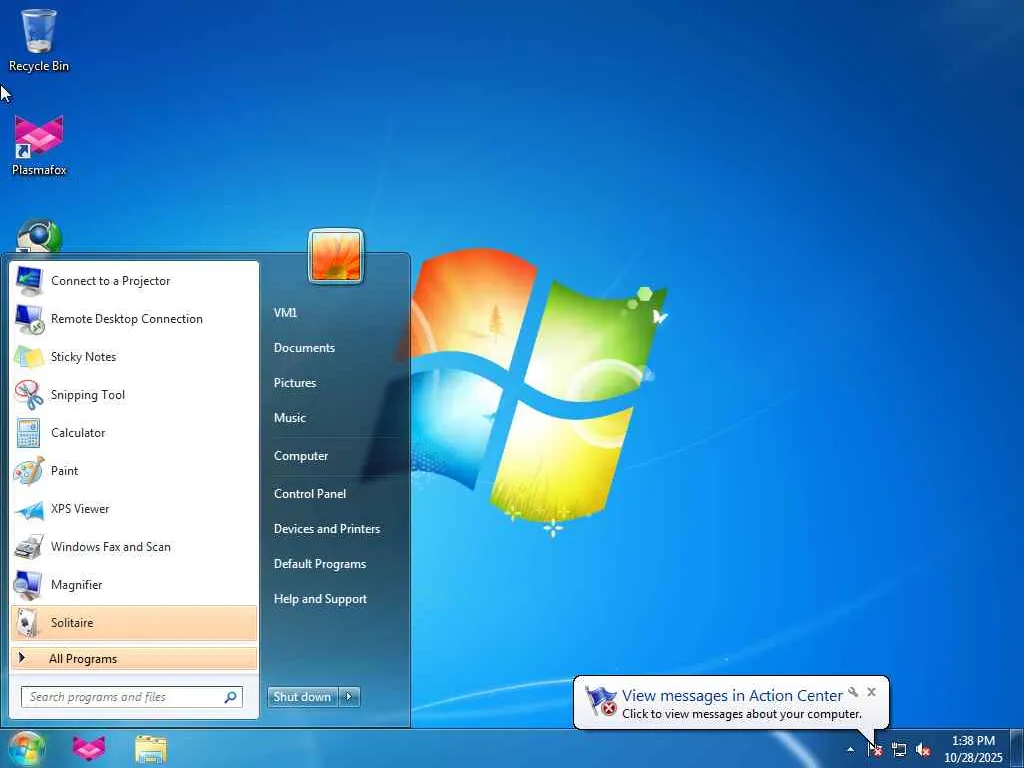Click the Magnifier icon
The height and width of the screenshot is (768, 1024).
pyautogui.click(x=29, y=584)
